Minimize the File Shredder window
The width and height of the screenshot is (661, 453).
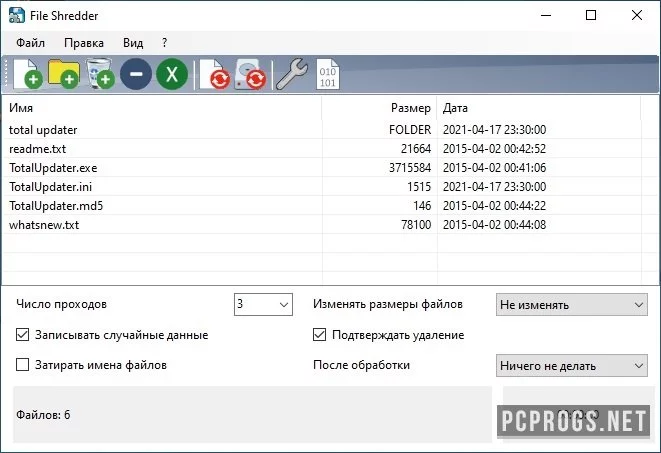[546, 15]
